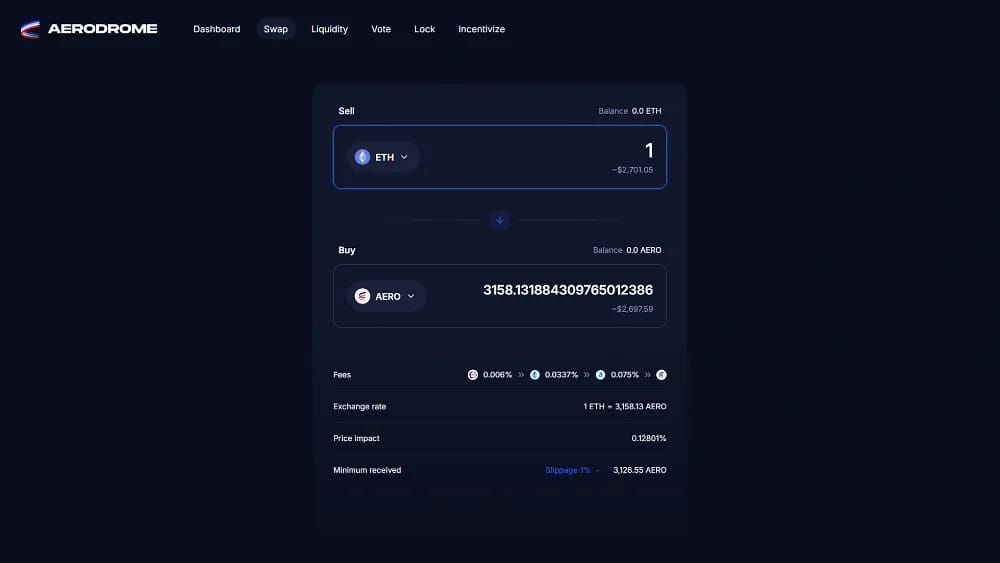Click the Sell label

coord(346,111)
